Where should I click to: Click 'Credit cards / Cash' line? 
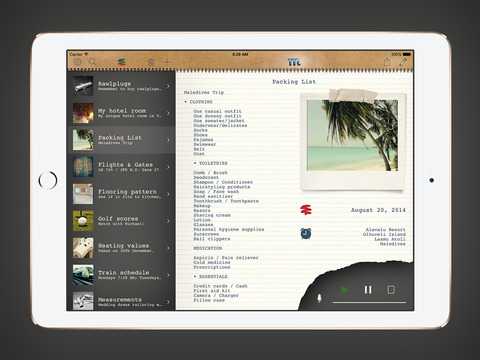click(x=220, y=286)
